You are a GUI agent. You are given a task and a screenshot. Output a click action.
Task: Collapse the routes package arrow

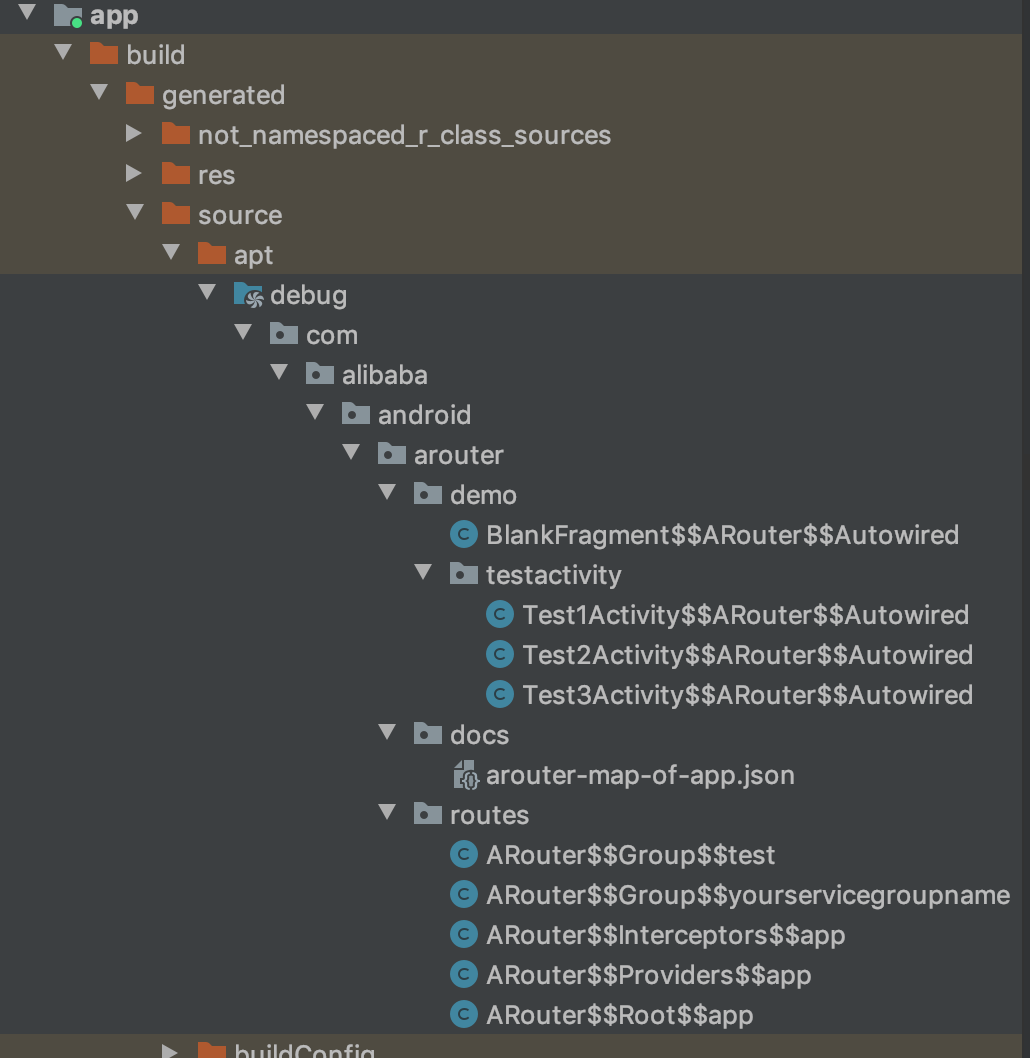tap(387, 812)
